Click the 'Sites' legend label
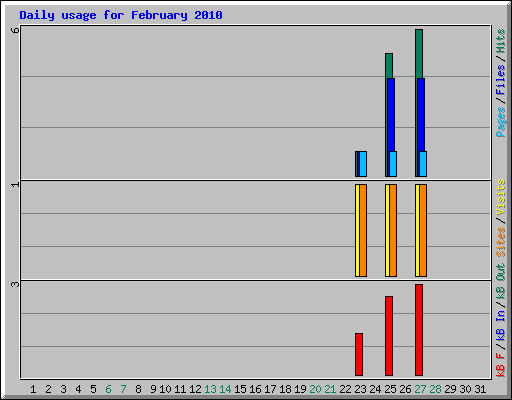The width and height of the screenshot is (512, 400). tap(501, 242)
